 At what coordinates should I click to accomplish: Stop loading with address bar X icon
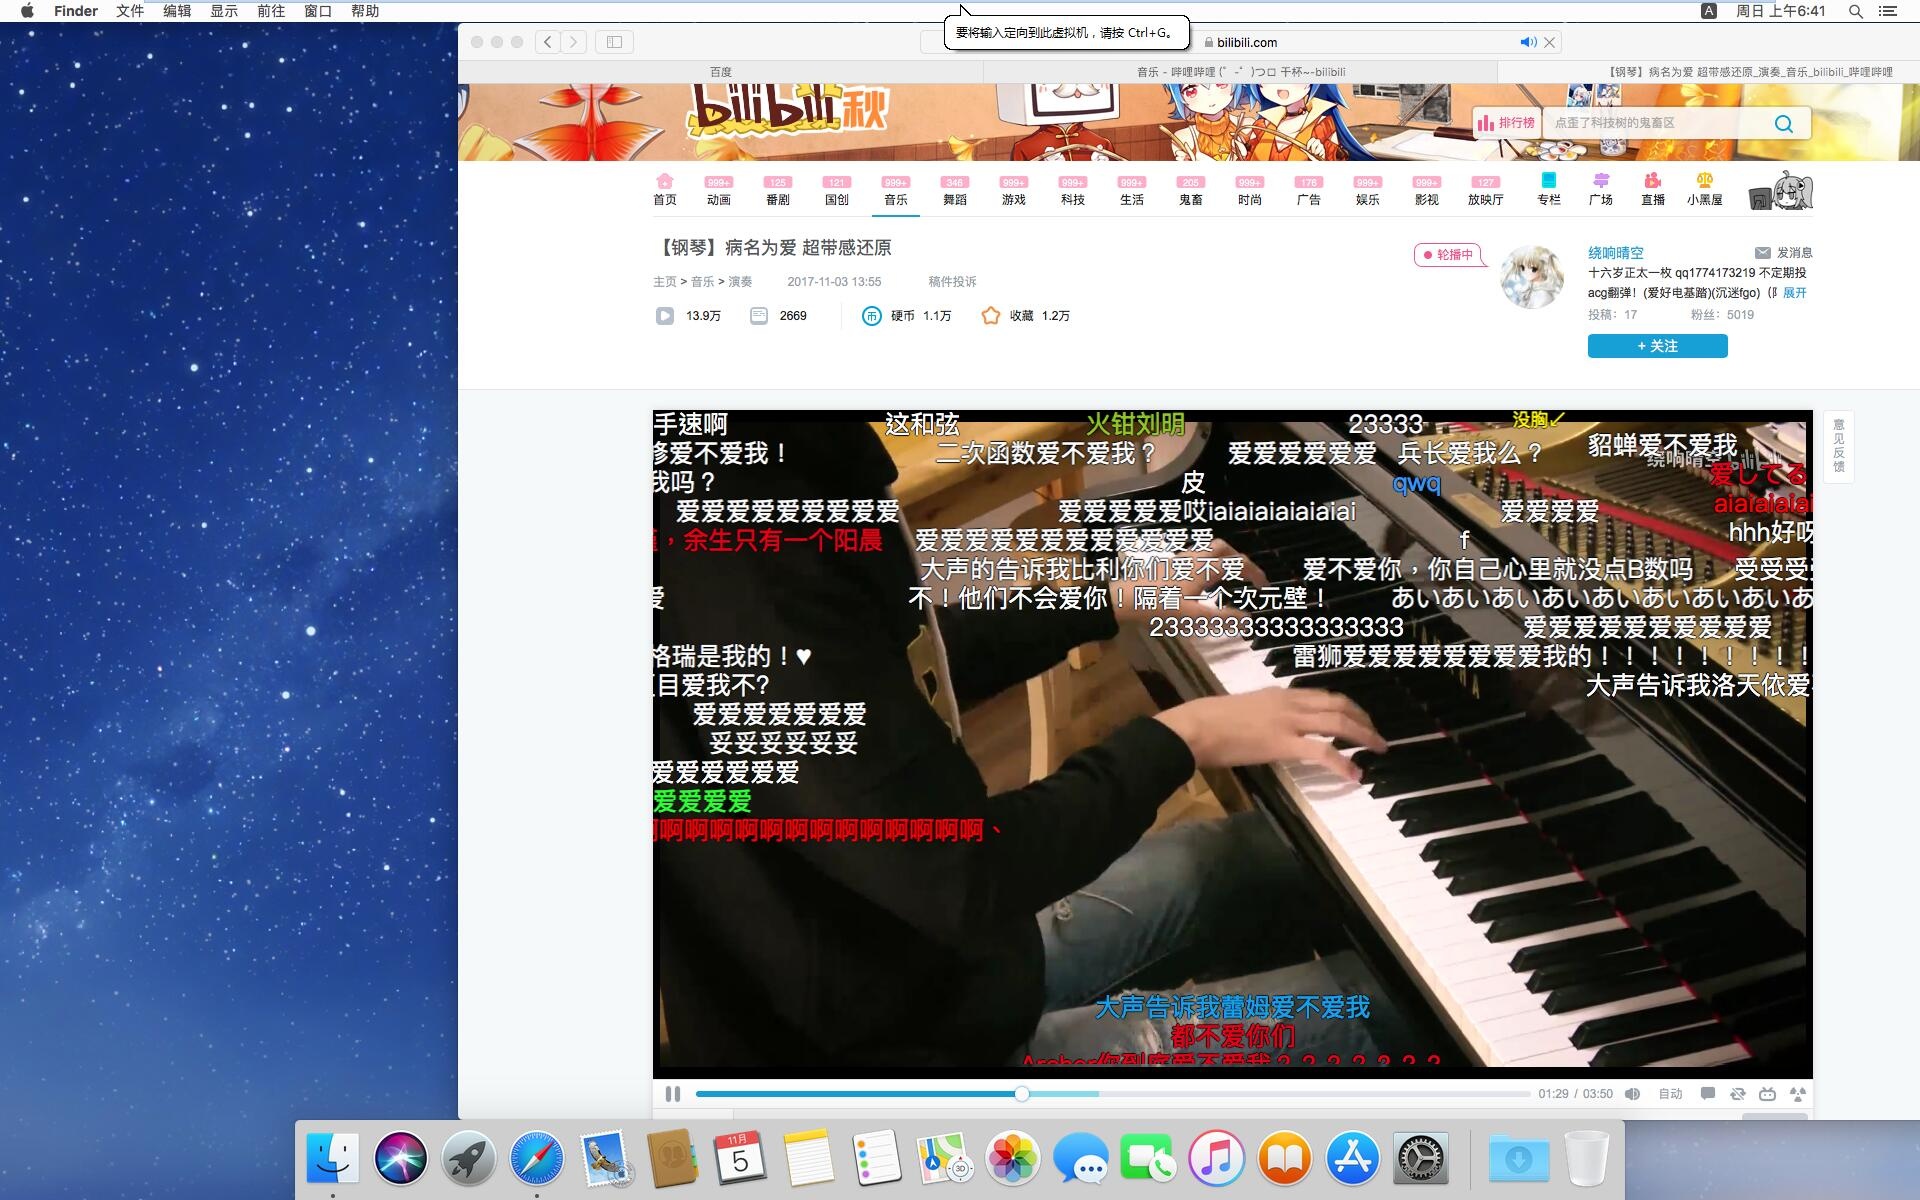click(x=1549, y=42)
